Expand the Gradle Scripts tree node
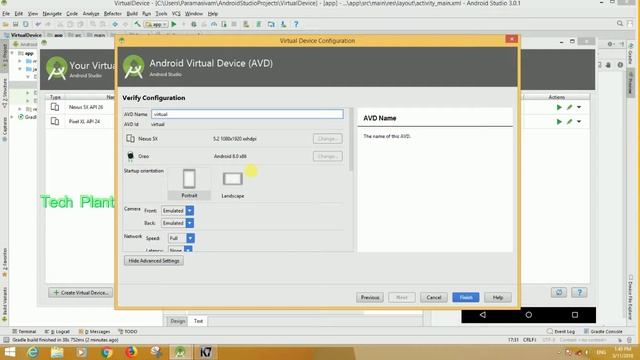 click(x=13, y=117)
